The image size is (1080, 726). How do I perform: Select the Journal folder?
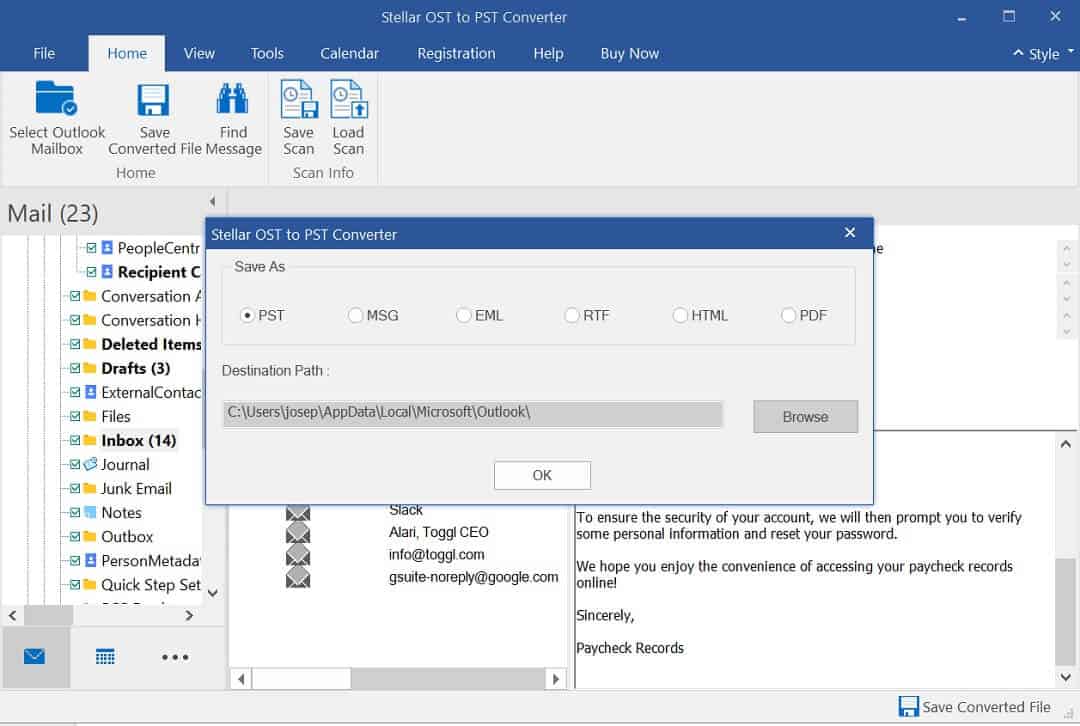point(125,464)
